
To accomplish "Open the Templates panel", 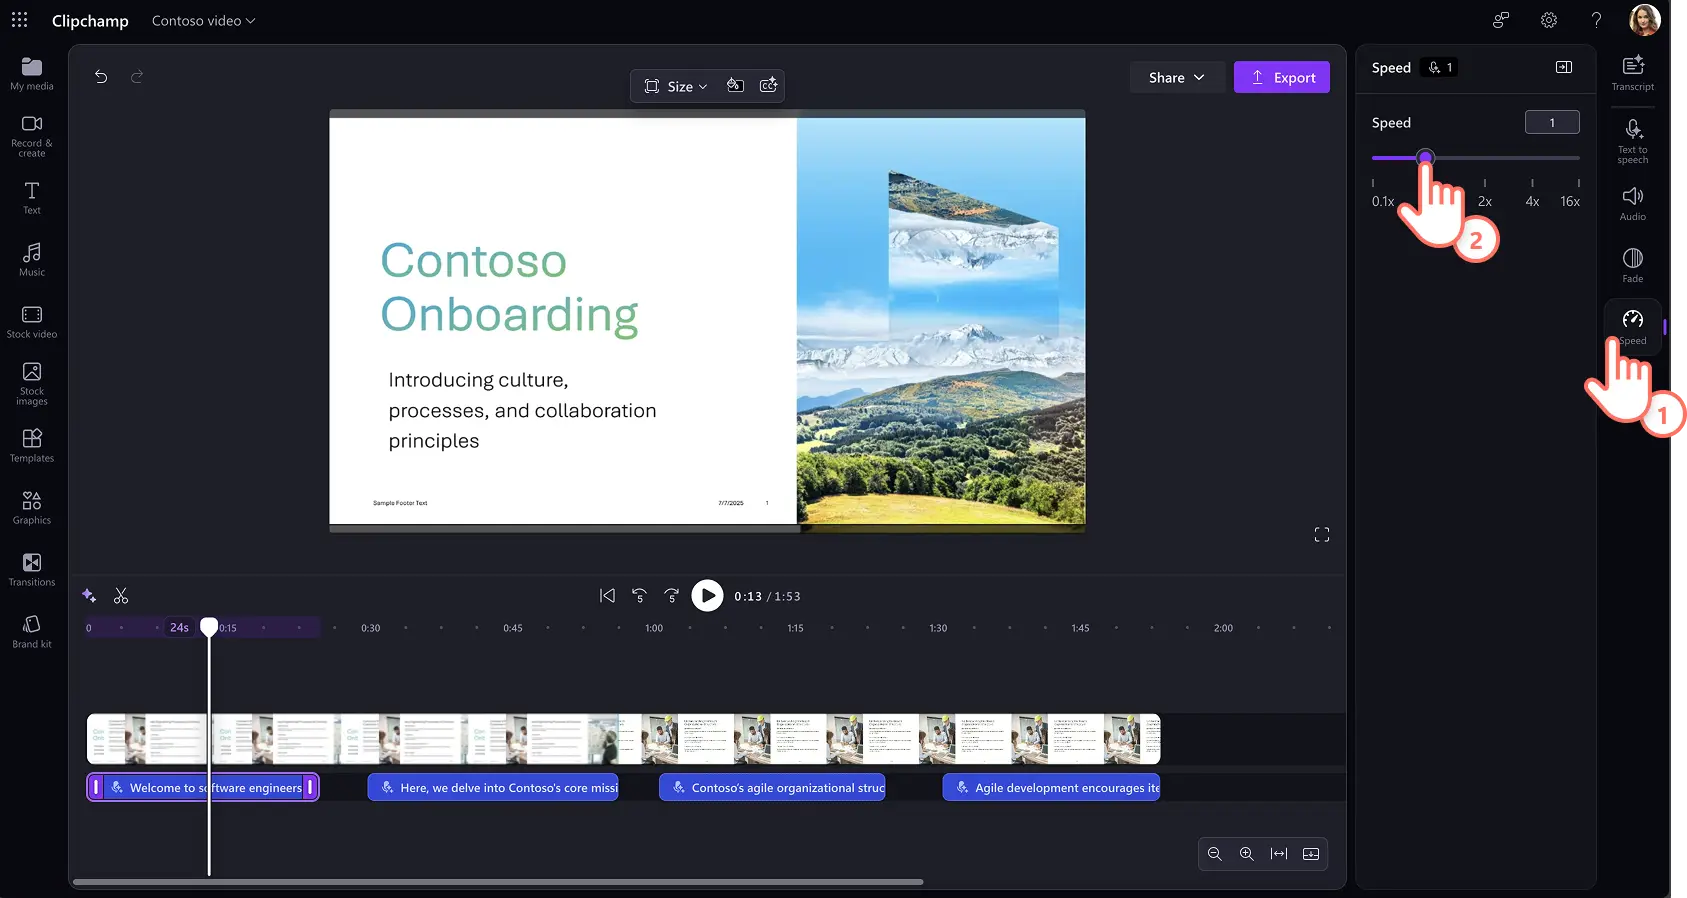I will pos(32,446).
